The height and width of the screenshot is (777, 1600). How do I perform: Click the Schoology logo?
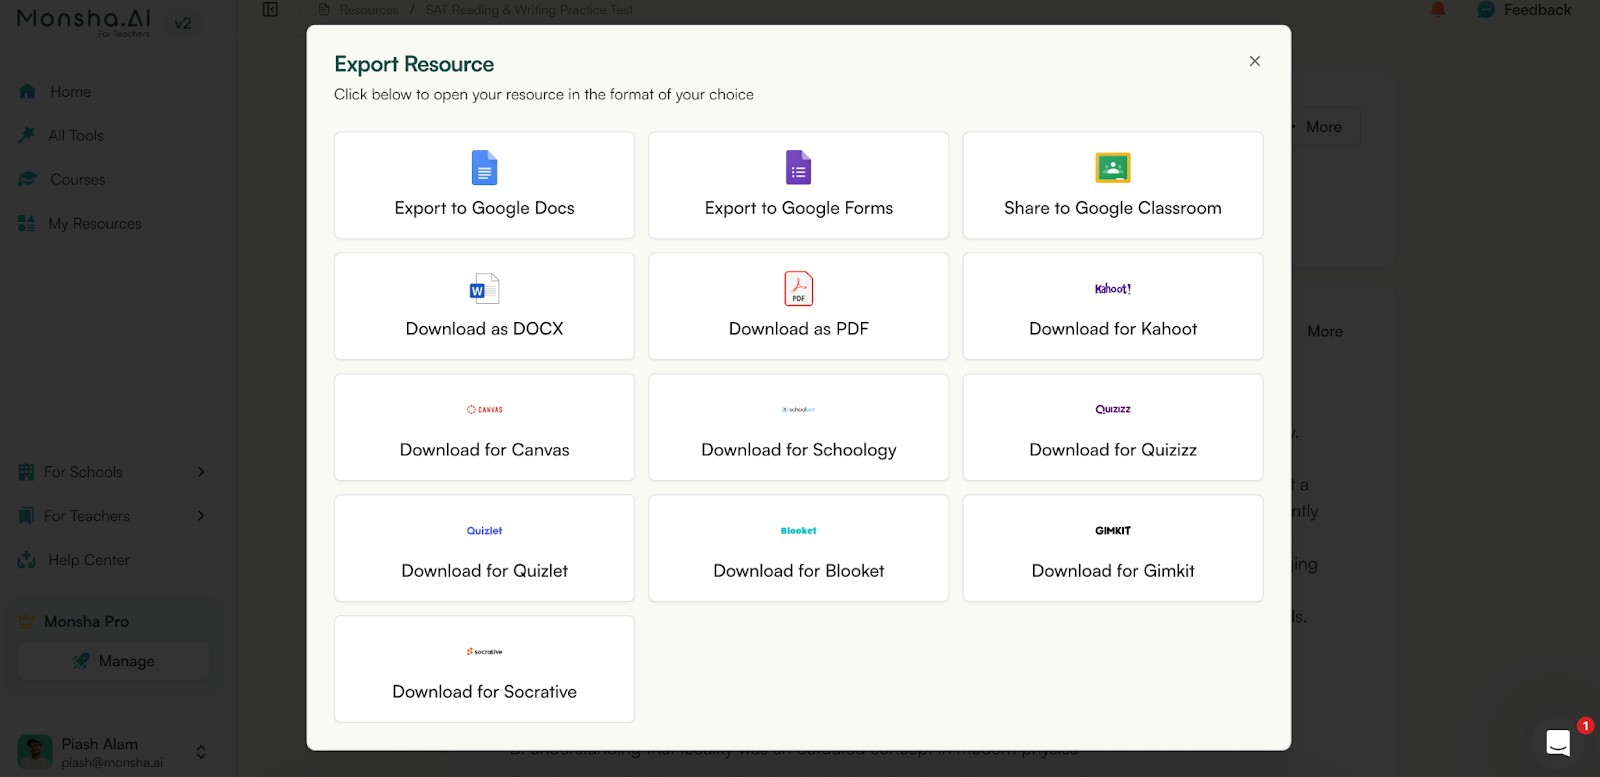[x=798, y=410]
